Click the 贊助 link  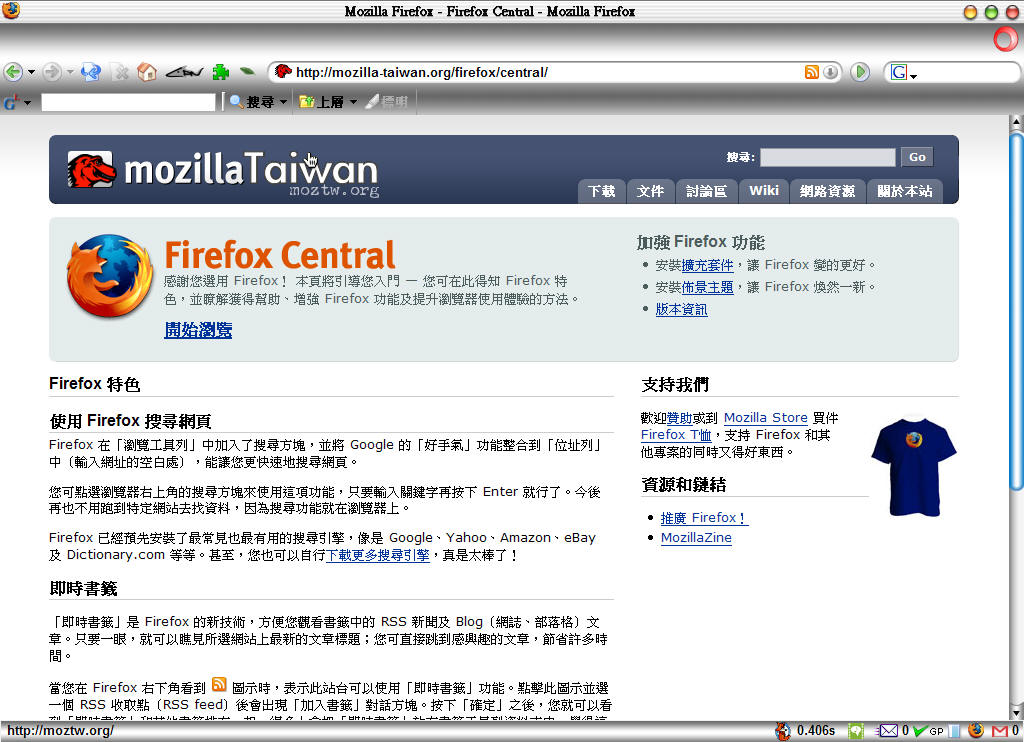(679, 418)
